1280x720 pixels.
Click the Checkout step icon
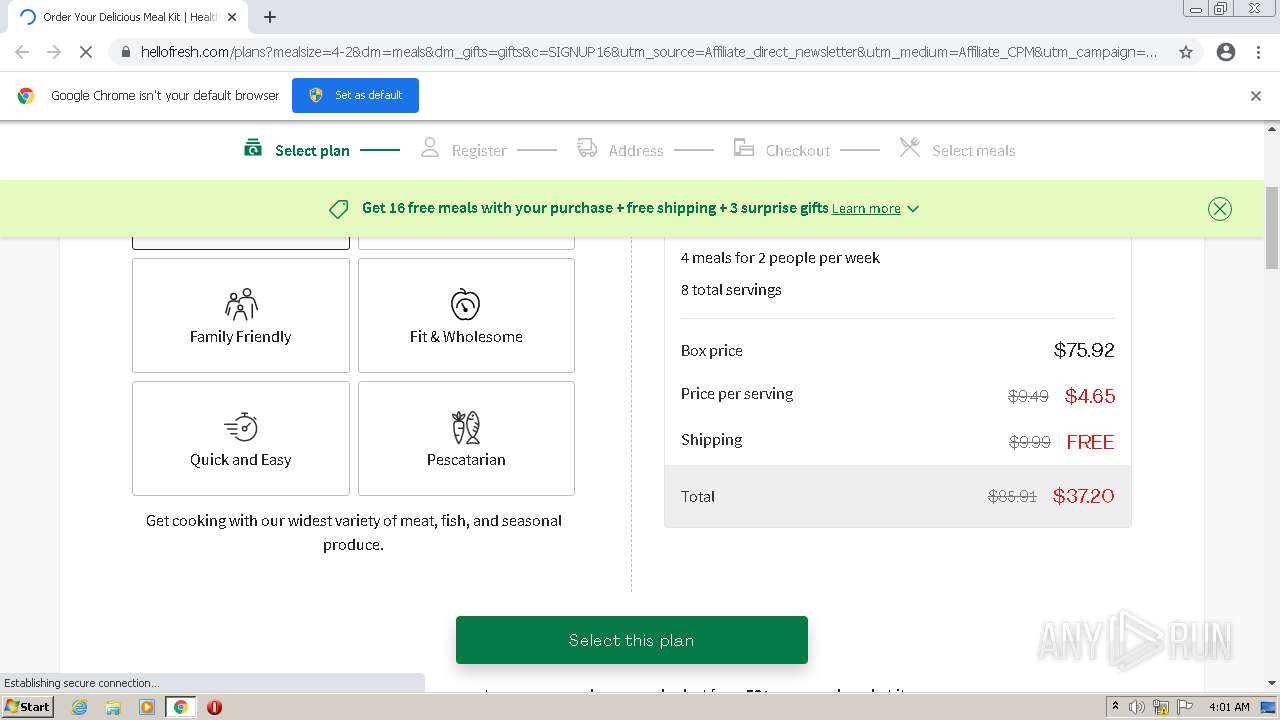[x=743, y=148]
